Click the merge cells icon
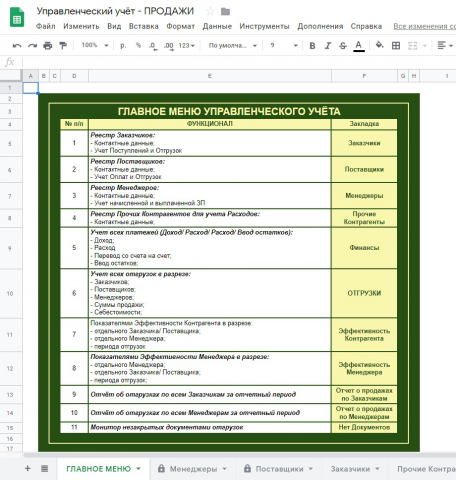 (413, 46)
